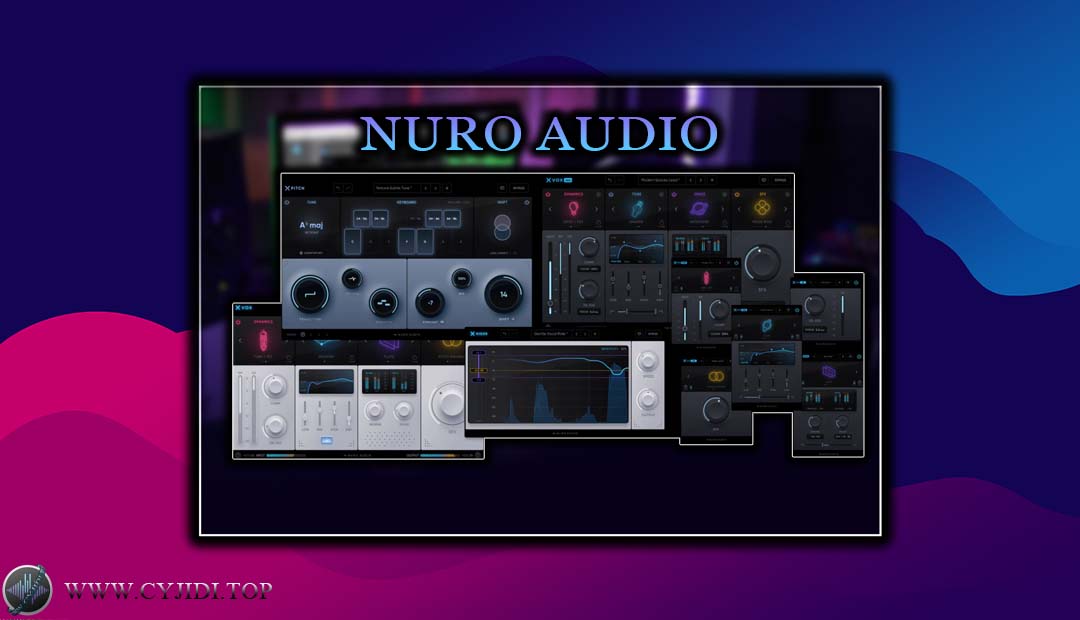Click the Delay knob in light Xvox
The width and height of the screenshot is (1080, 620).
pyautogui.click(x=404, y=411)
